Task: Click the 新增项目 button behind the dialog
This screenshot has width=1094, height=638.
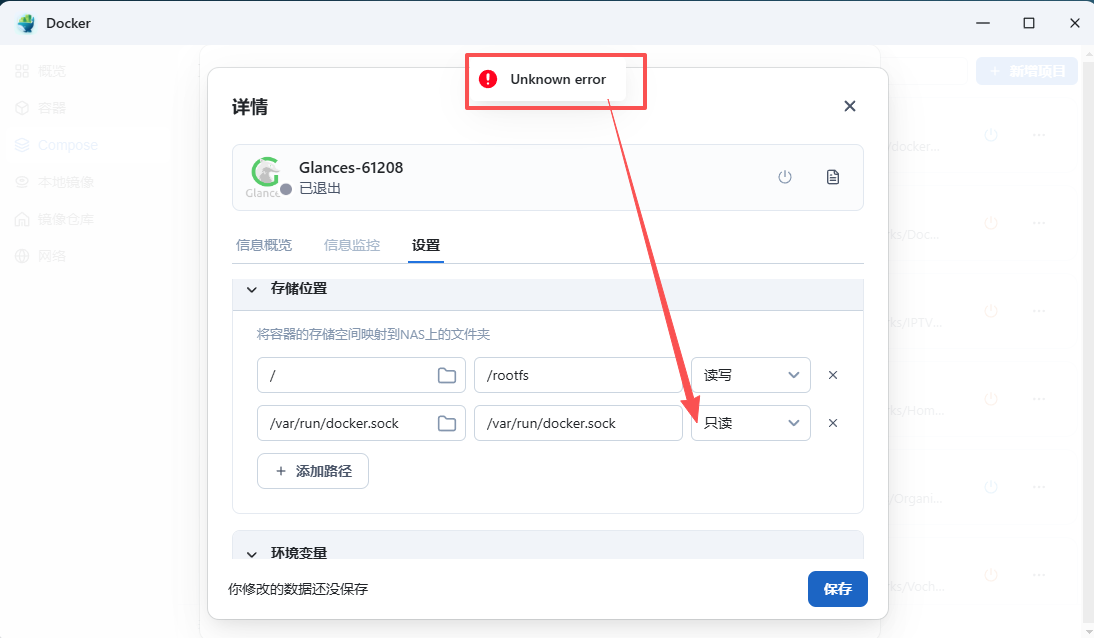Action: pos(1027,71)
